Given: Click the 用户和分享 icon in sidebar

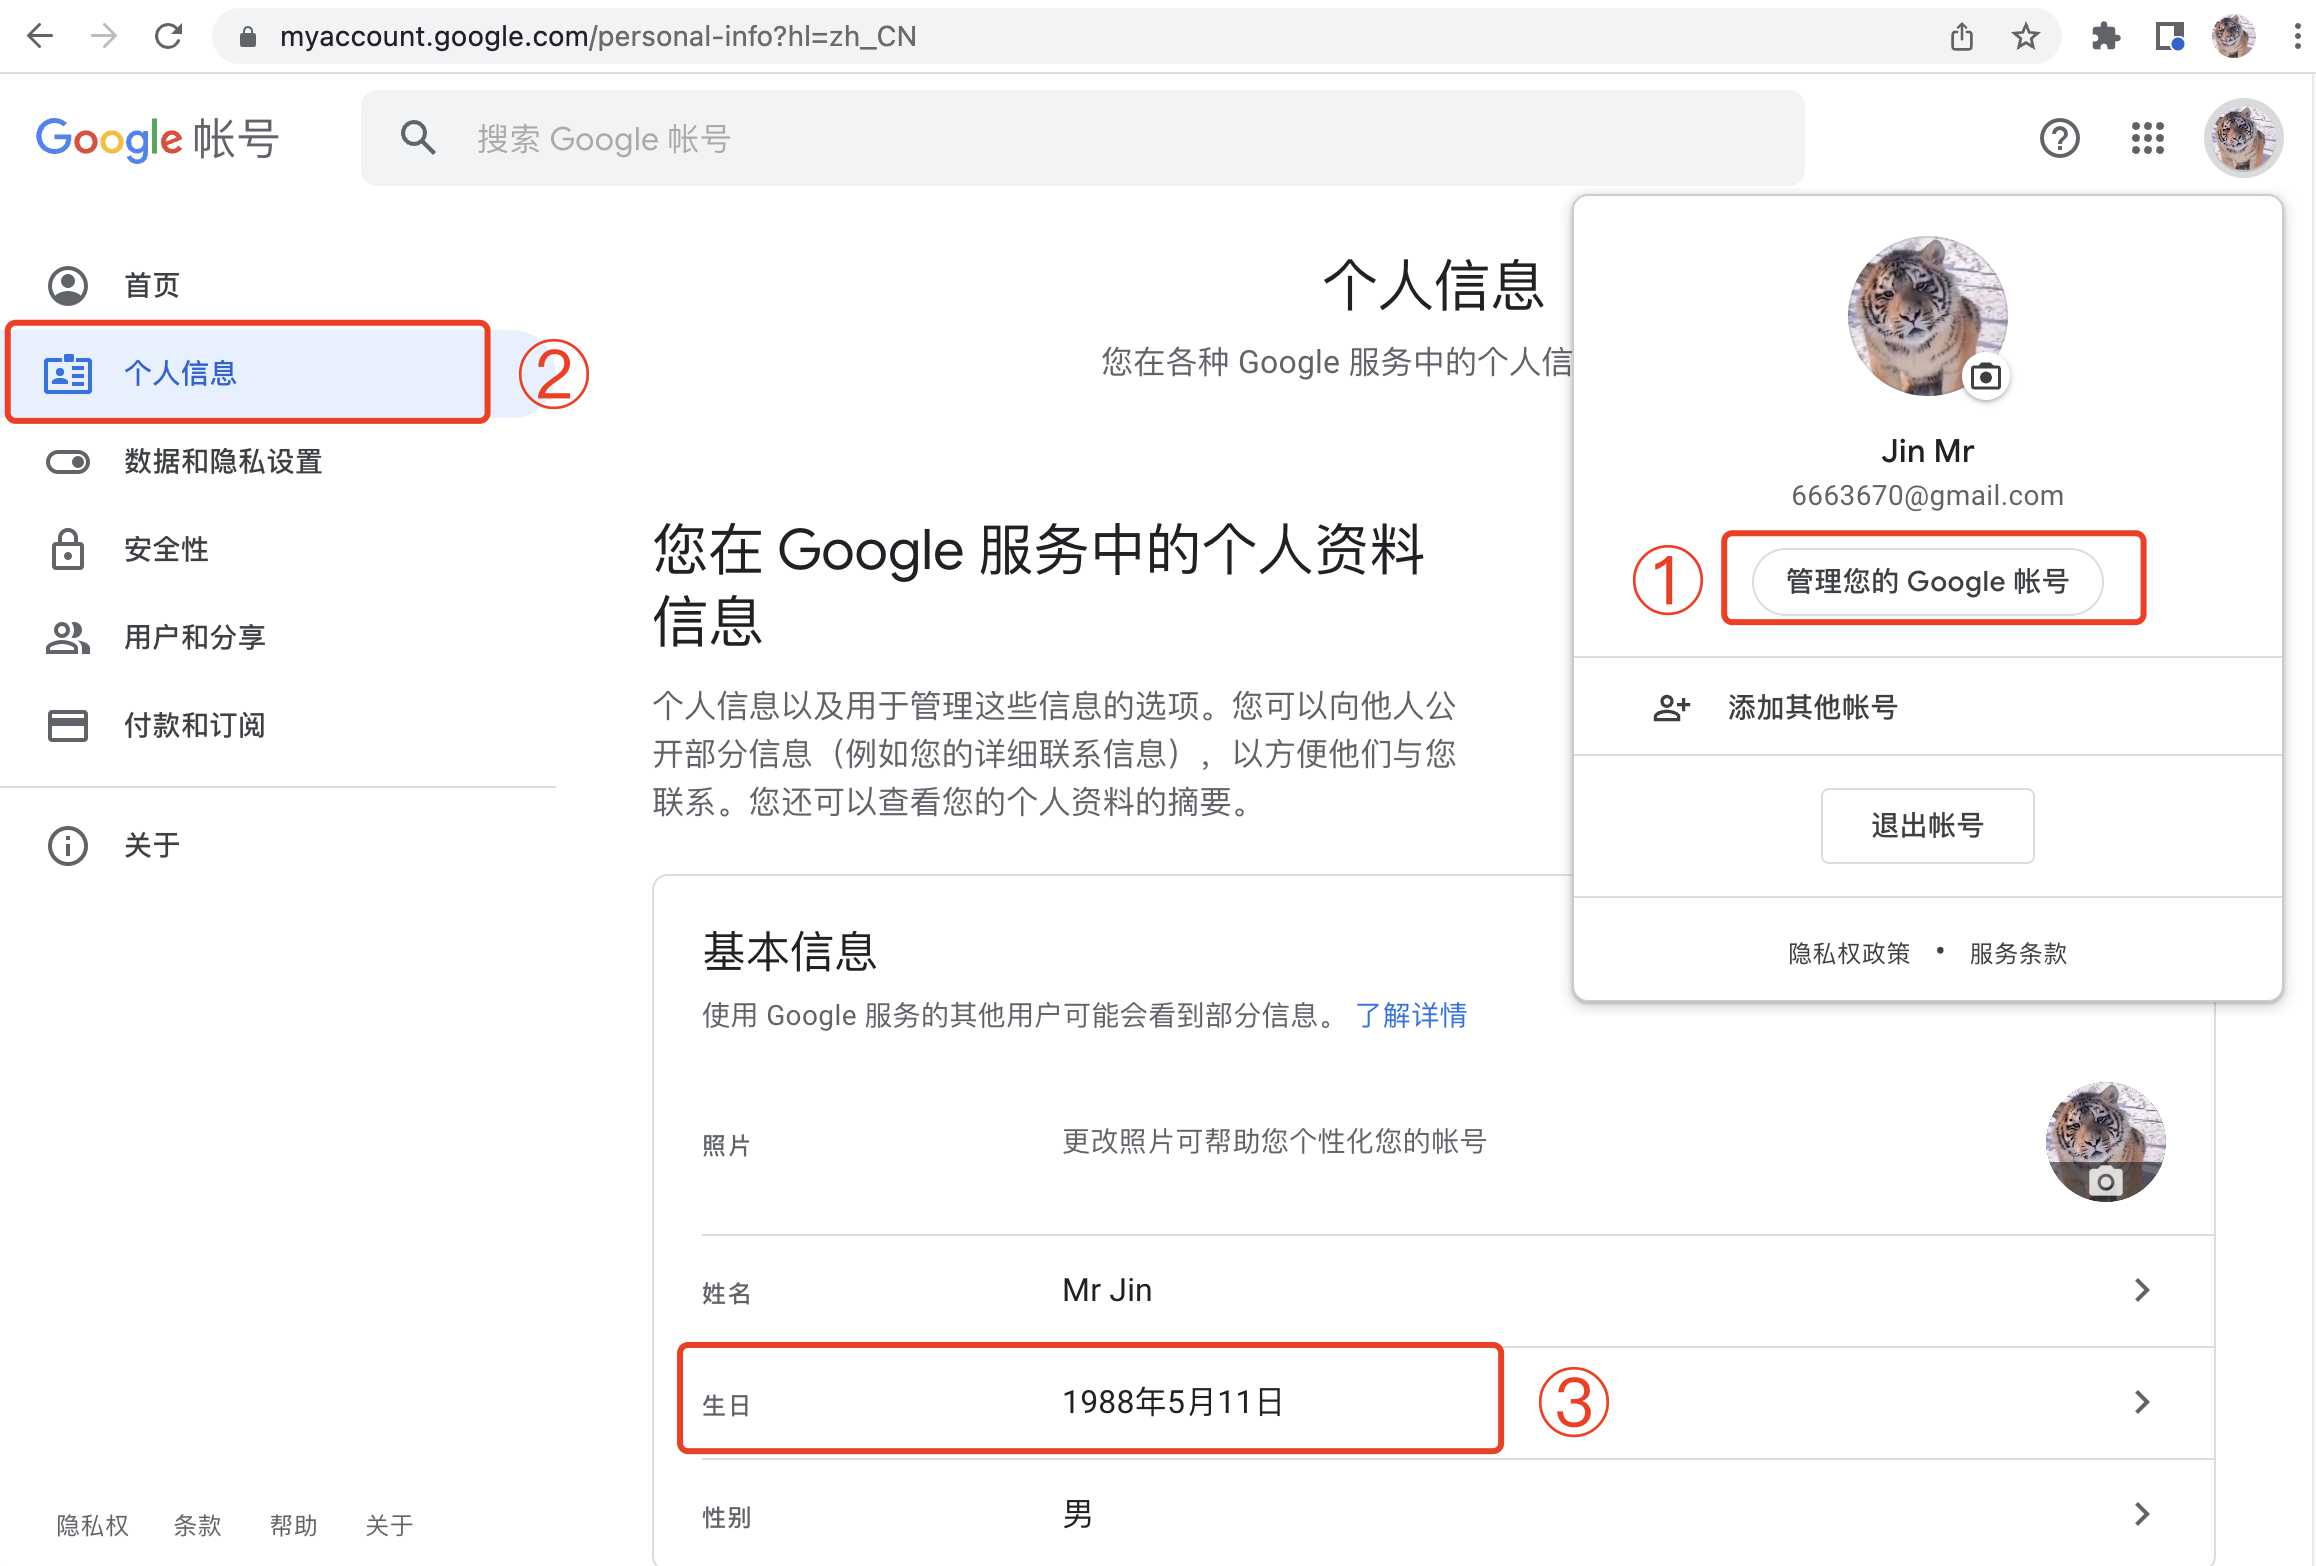Looking at the screenshot, I should (x=66, y=637).
